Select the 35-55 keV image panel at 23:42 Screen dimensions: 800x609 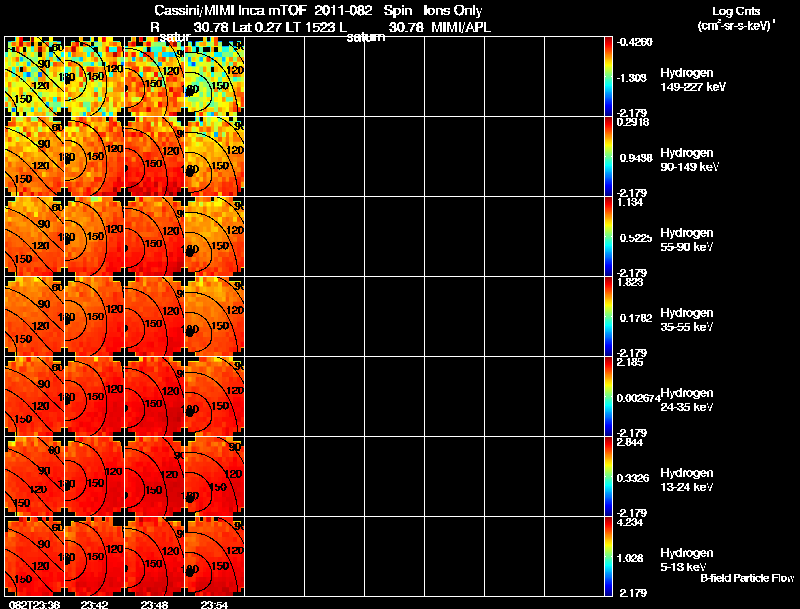point(94,317)
